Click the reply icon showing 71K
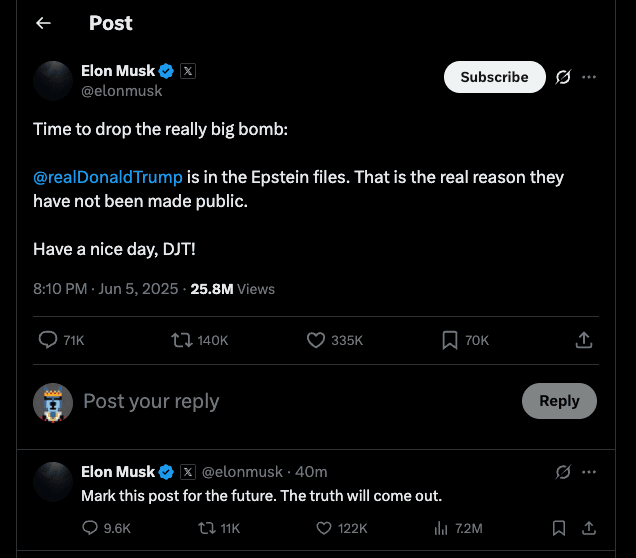 [48, 340]
